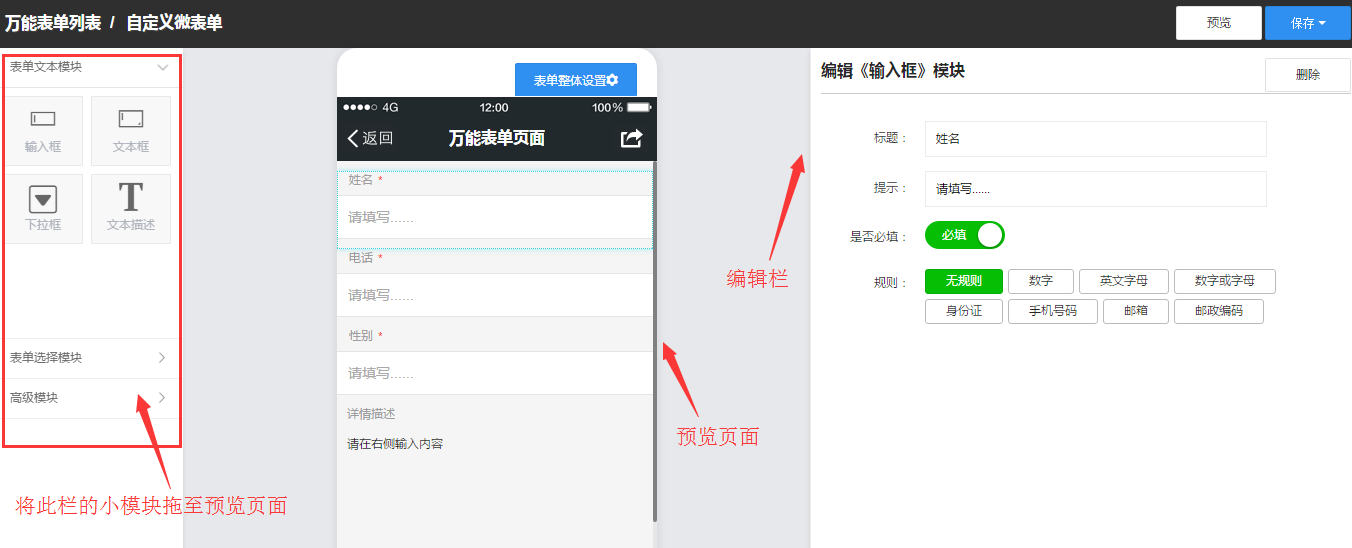
Task: Go to 万能表单列表 breadcrumb
Action: click(x=53, y=23)
